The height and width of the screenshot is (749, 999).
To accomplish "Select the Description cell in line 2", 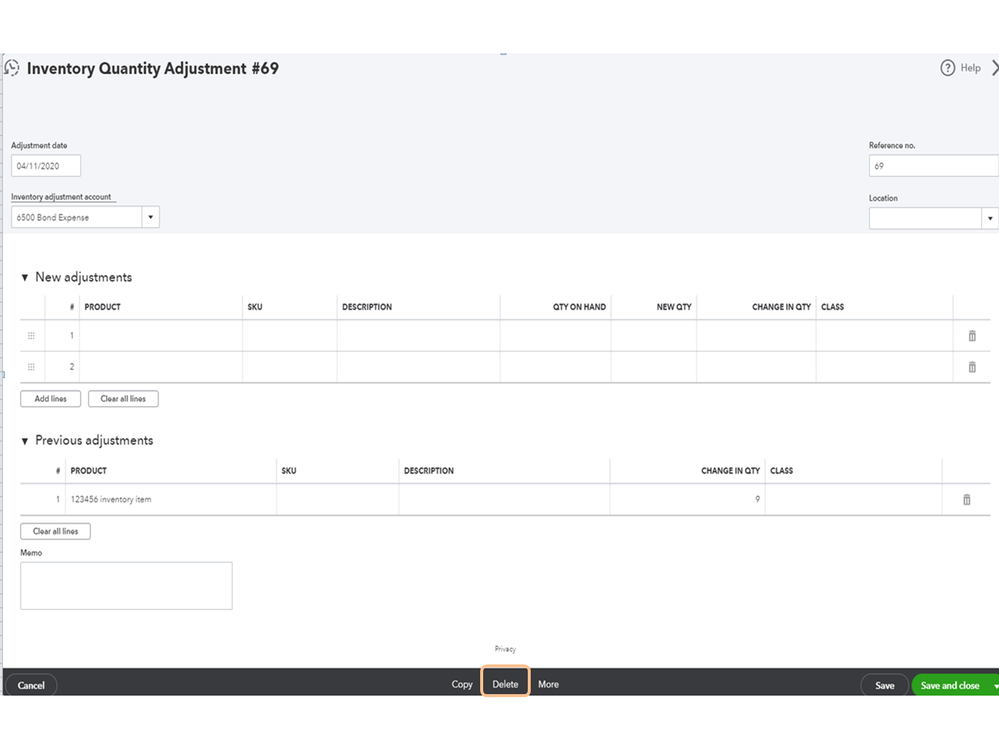I will 419,367.
